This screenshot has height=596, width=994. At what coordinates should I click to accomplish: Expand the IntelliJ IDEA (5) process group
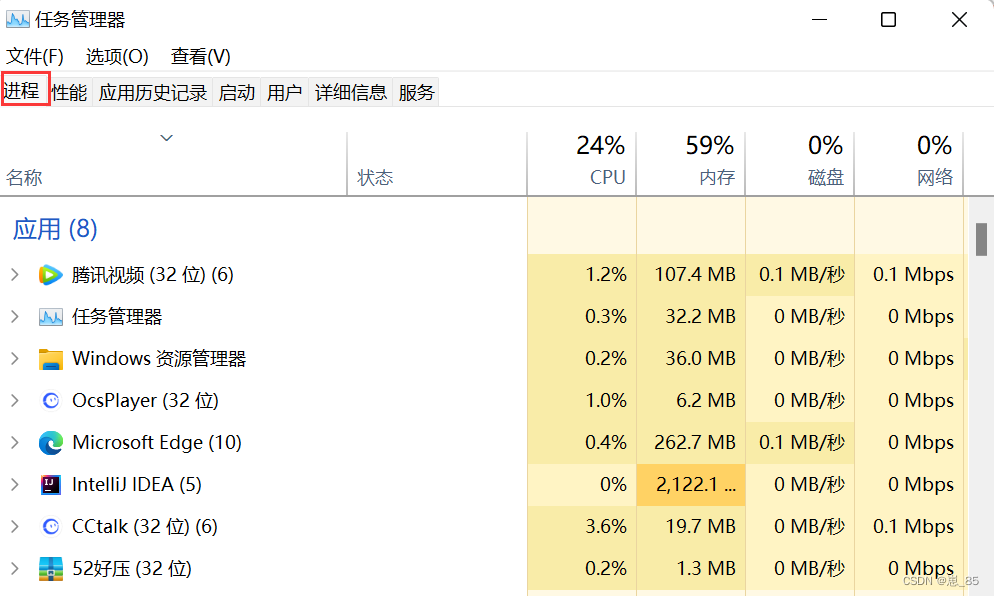(15, 485)
